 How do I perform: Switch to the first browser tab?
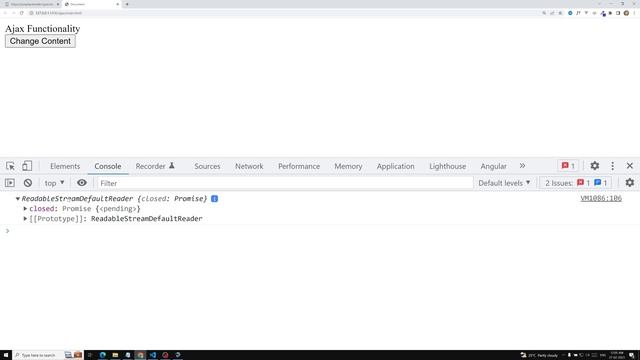32,4
